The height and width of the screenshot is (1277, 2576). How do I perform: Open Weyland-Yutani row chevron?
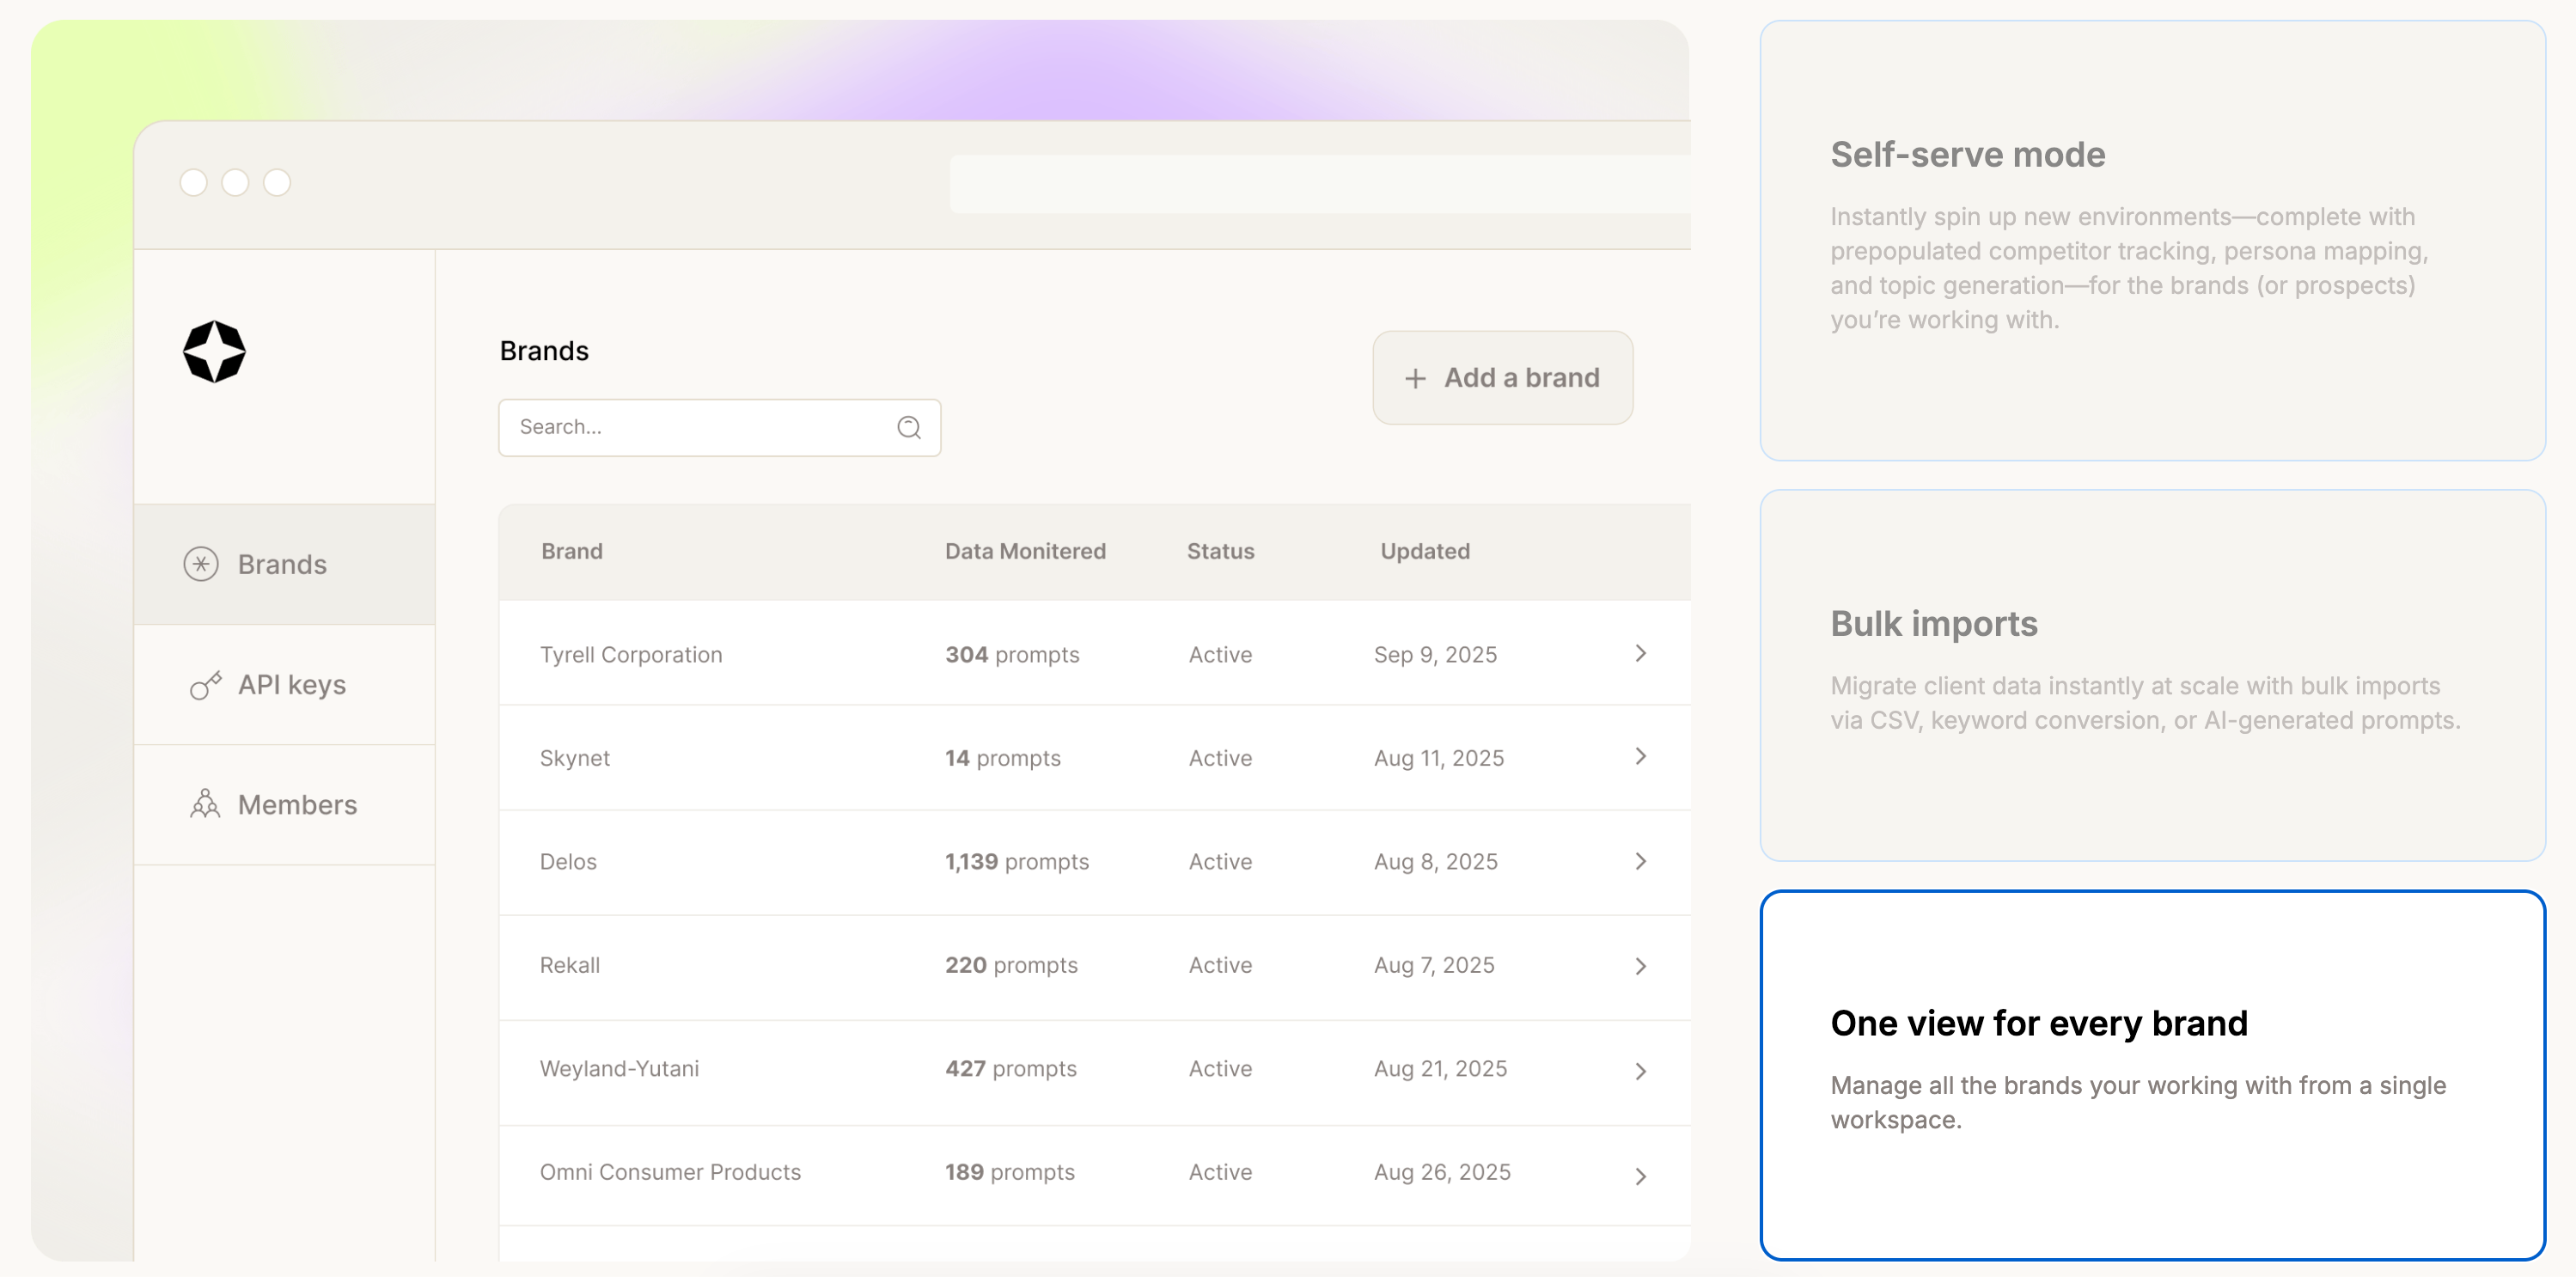click(1640, 1071)
